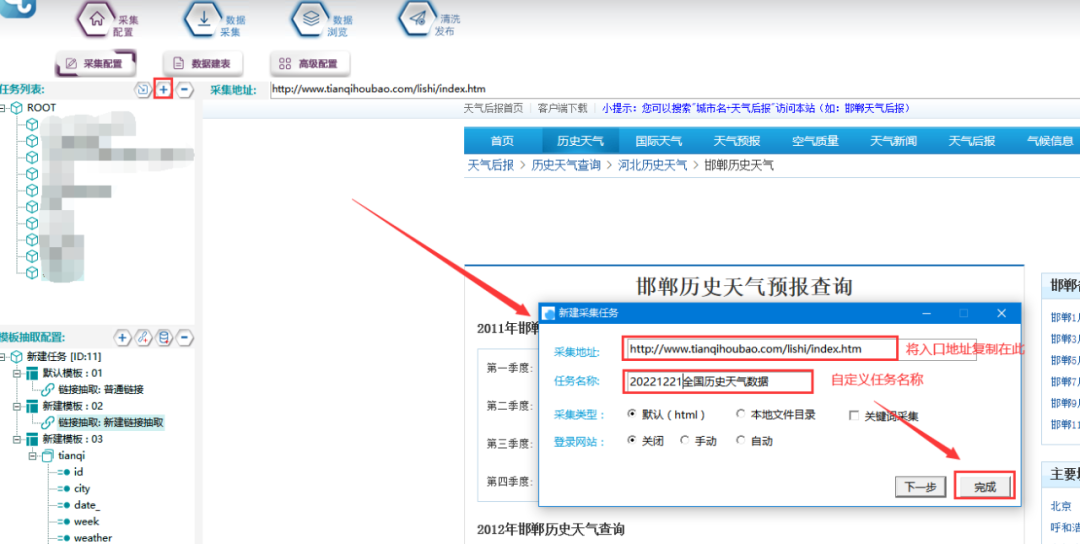This screenshot has height=544, width=1080.
Task: Open the 采集配置 home hexagon icon
Action: [x=97, y=20]
